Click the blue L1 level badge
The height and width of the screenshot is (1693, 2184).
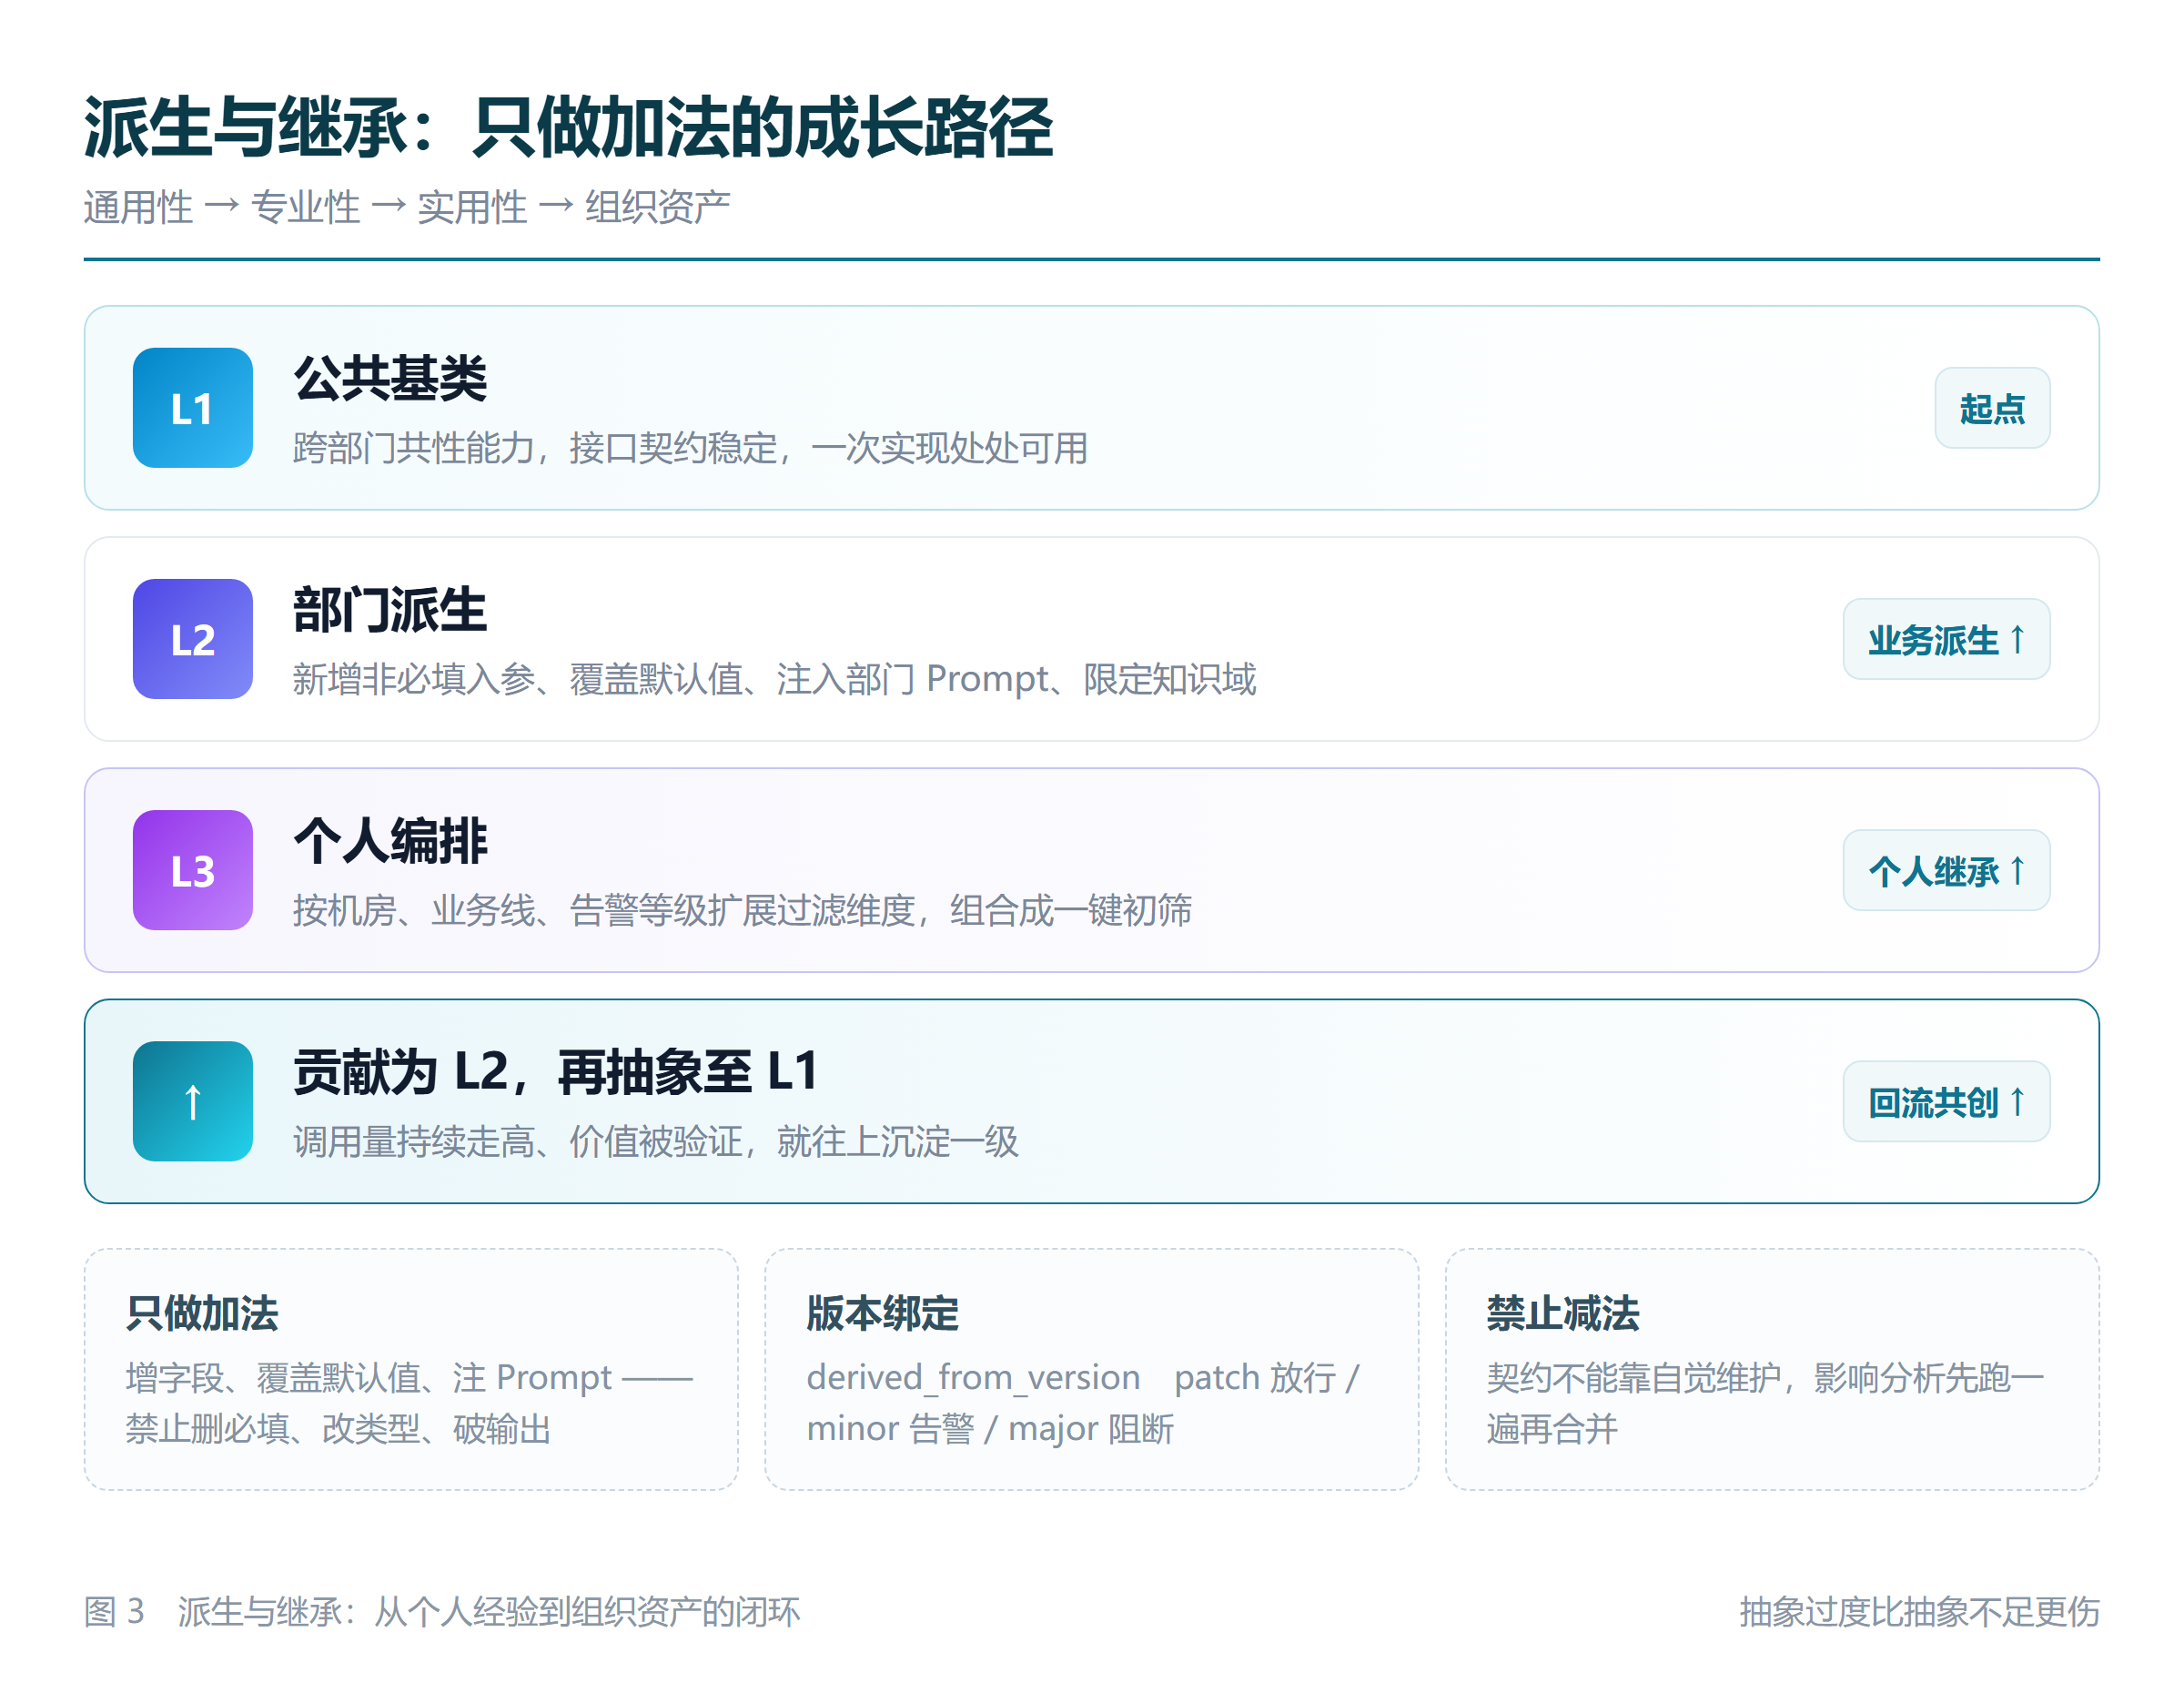click(192, 408)
